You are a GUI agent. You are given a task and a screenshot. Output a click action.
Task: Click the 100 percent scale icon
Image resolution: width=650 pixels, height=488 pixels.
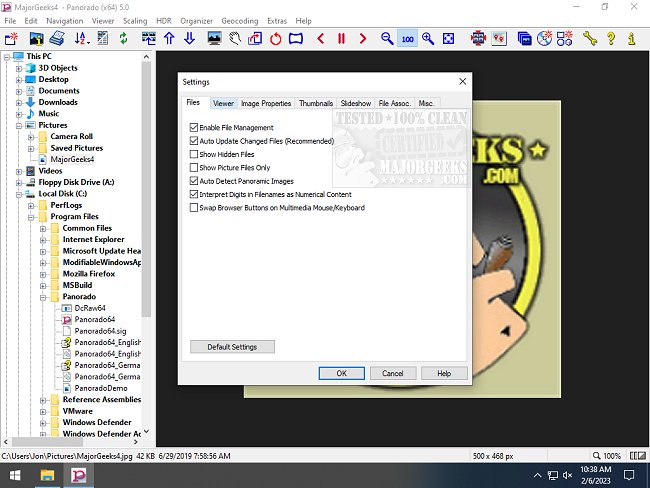pos(407,39)
